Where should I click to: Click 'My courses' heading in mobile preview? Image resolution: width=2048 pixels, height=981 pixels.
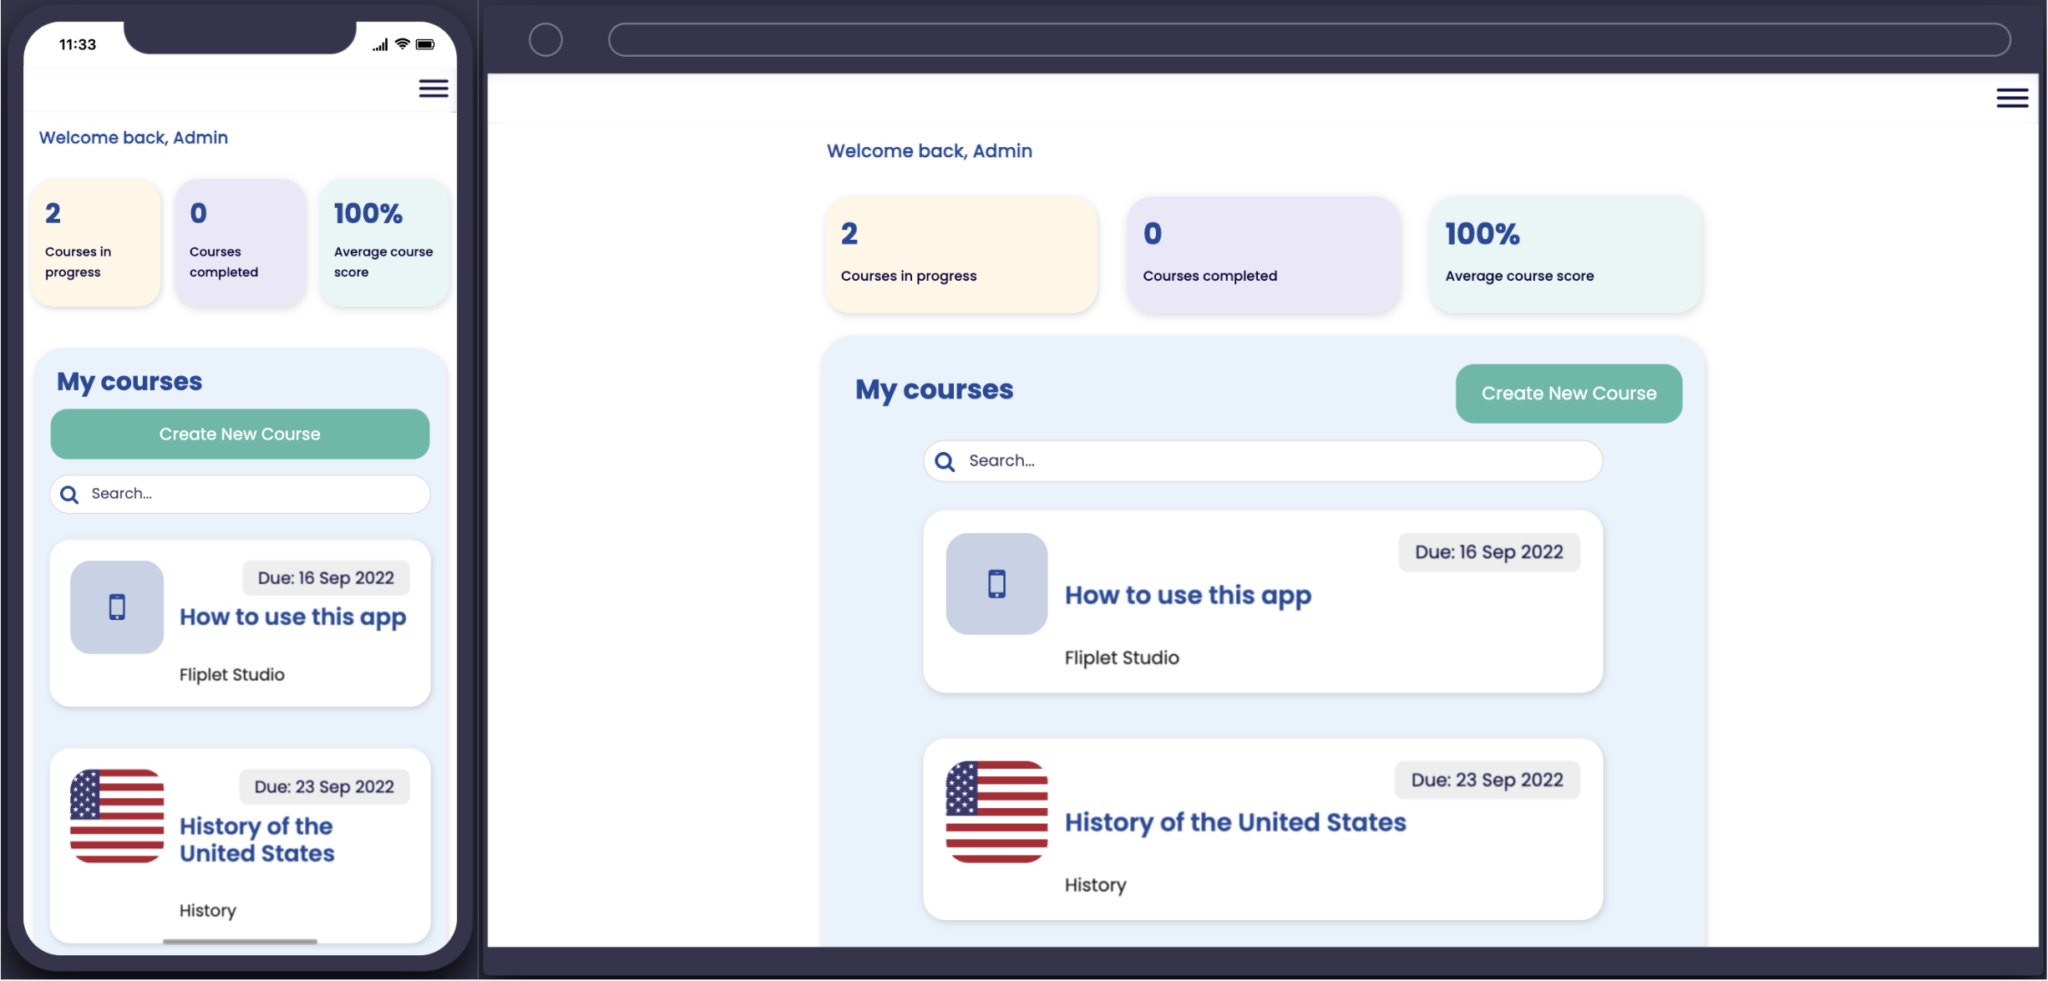click(x=129, y=382)
